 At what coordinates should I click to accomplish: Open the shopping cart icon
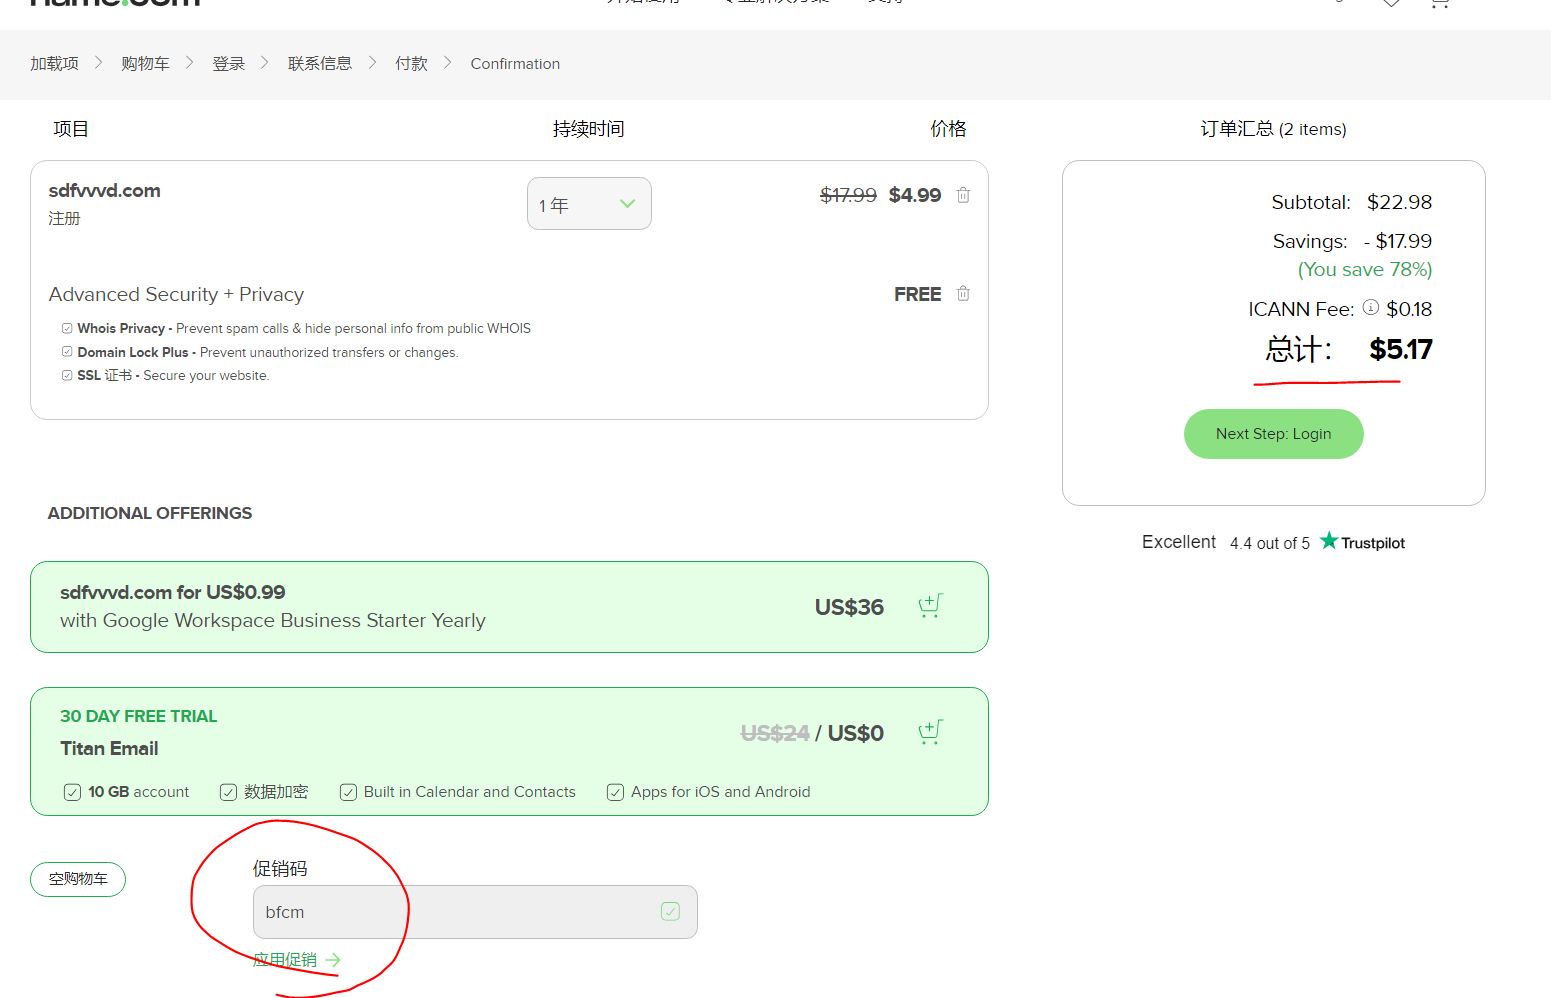click(1439, 4)
